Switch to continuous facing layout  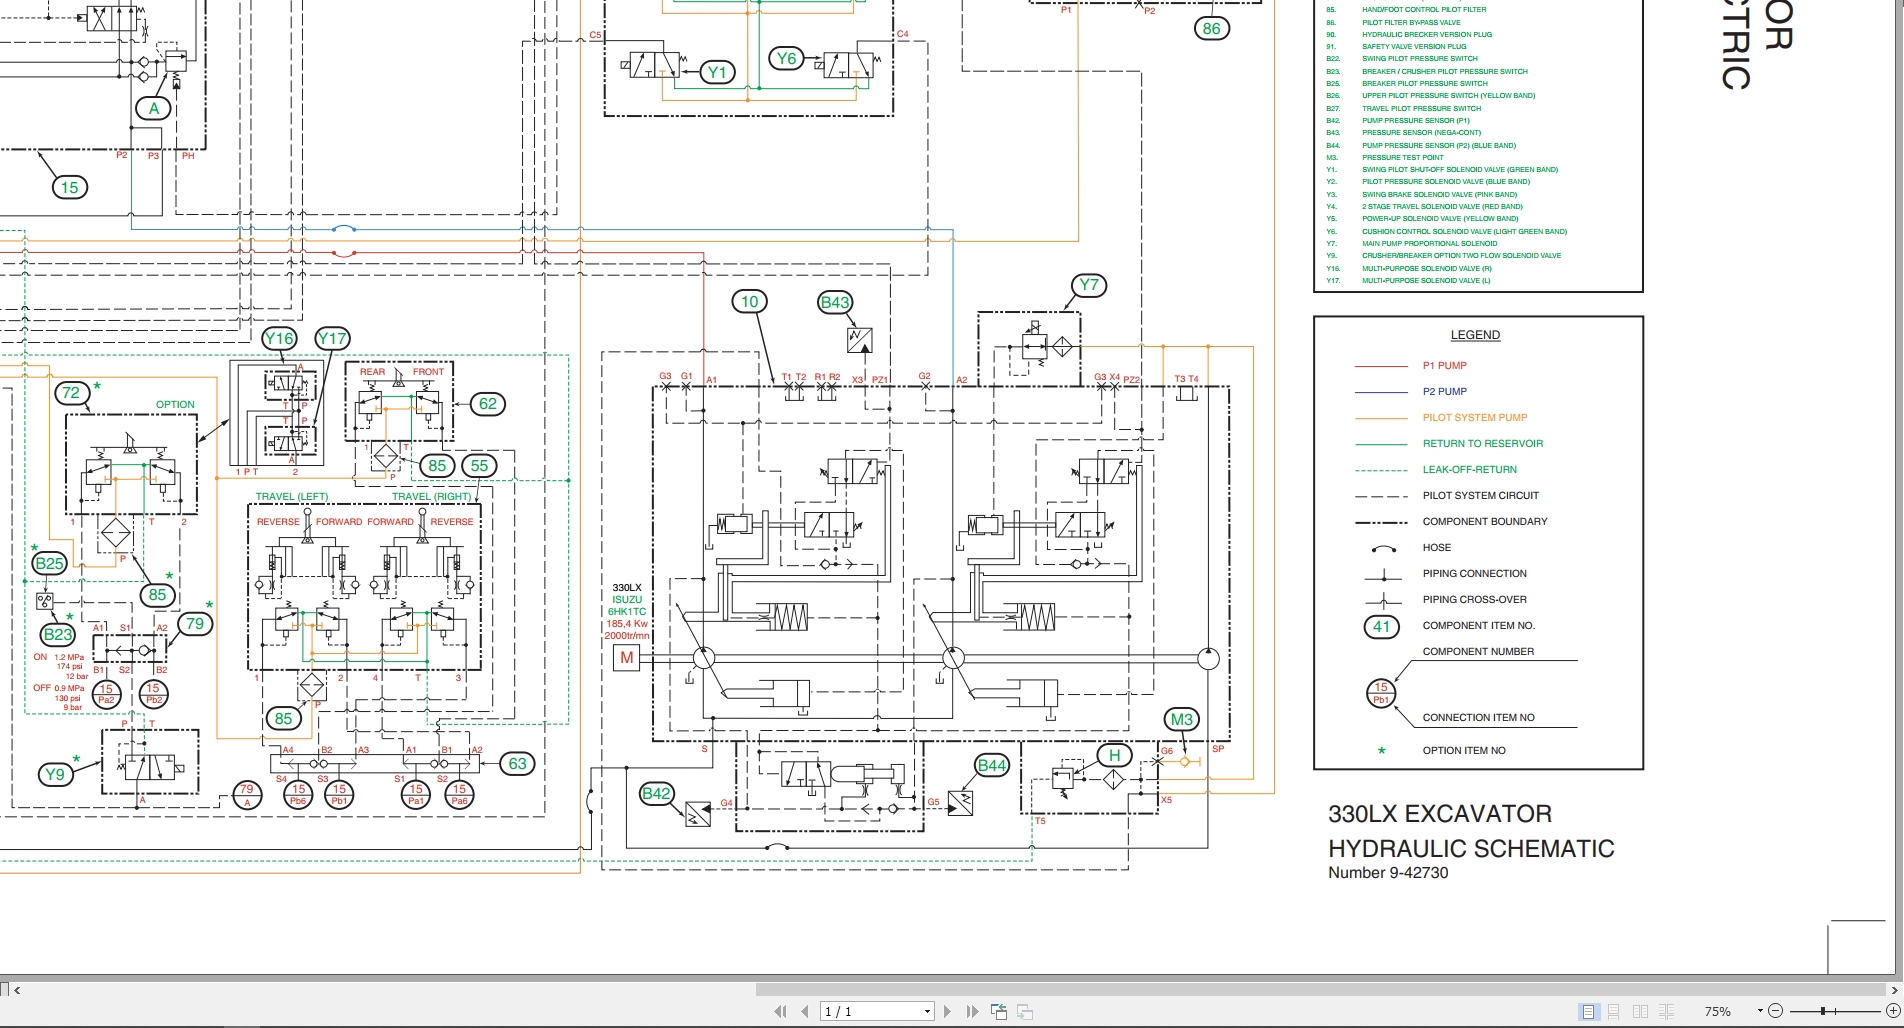[1666, 1012]
